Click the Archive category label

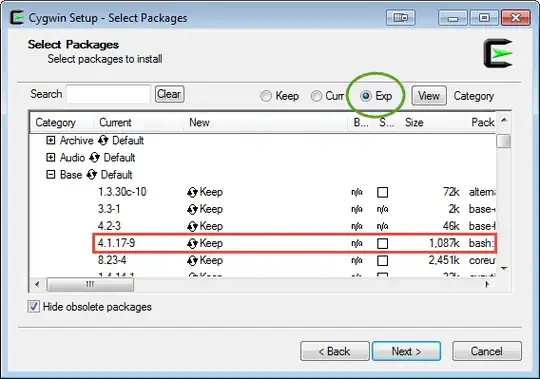[x=76, y=140]
